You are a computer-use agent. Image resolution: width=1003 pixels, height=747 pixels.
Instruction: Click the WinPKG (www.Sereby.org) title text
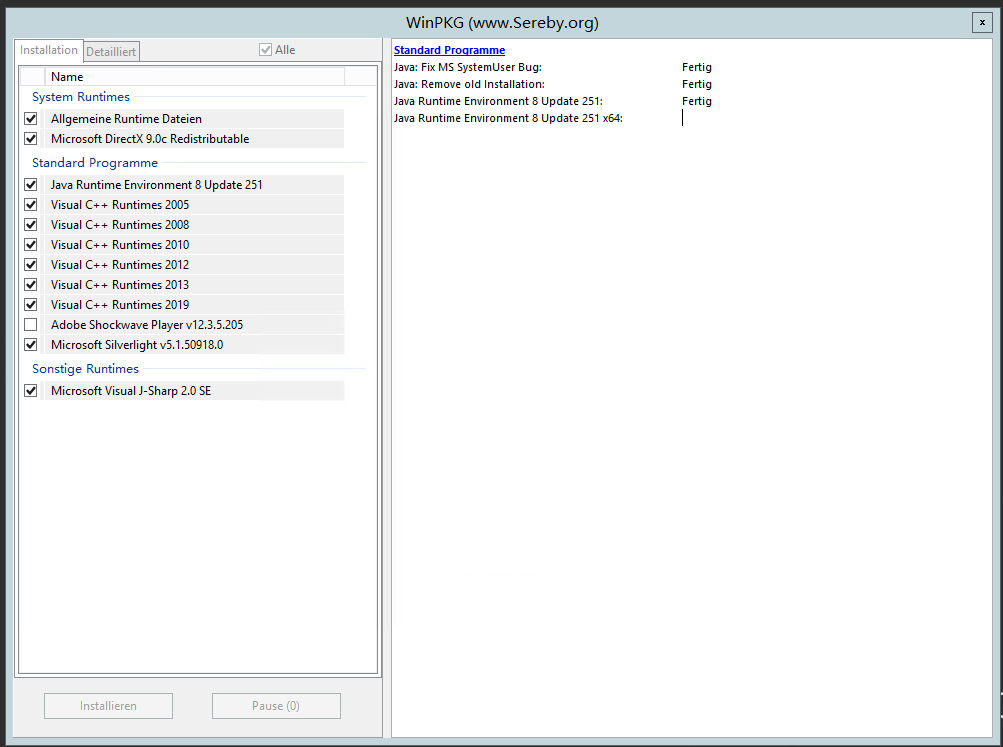[x=502, y=23]
